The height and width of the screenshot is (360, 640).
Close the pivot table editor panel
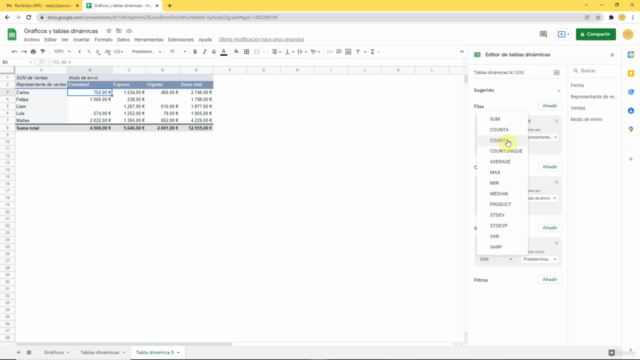[x=612, y=55]
